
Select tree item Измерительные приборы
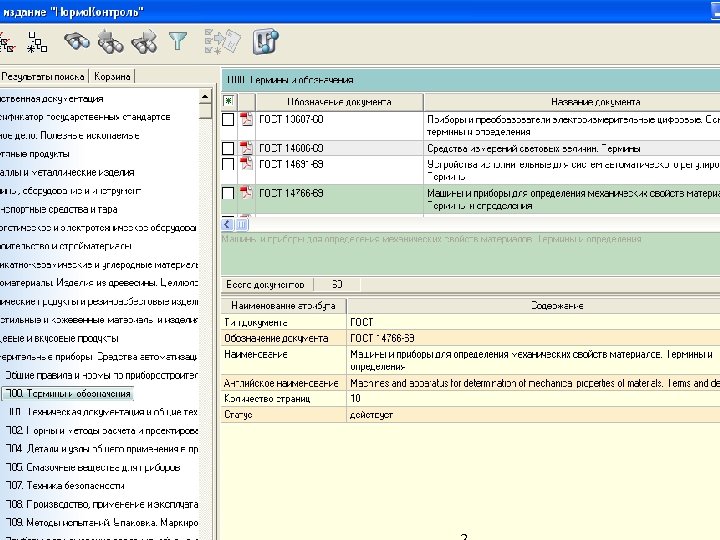tap(99, 357)
